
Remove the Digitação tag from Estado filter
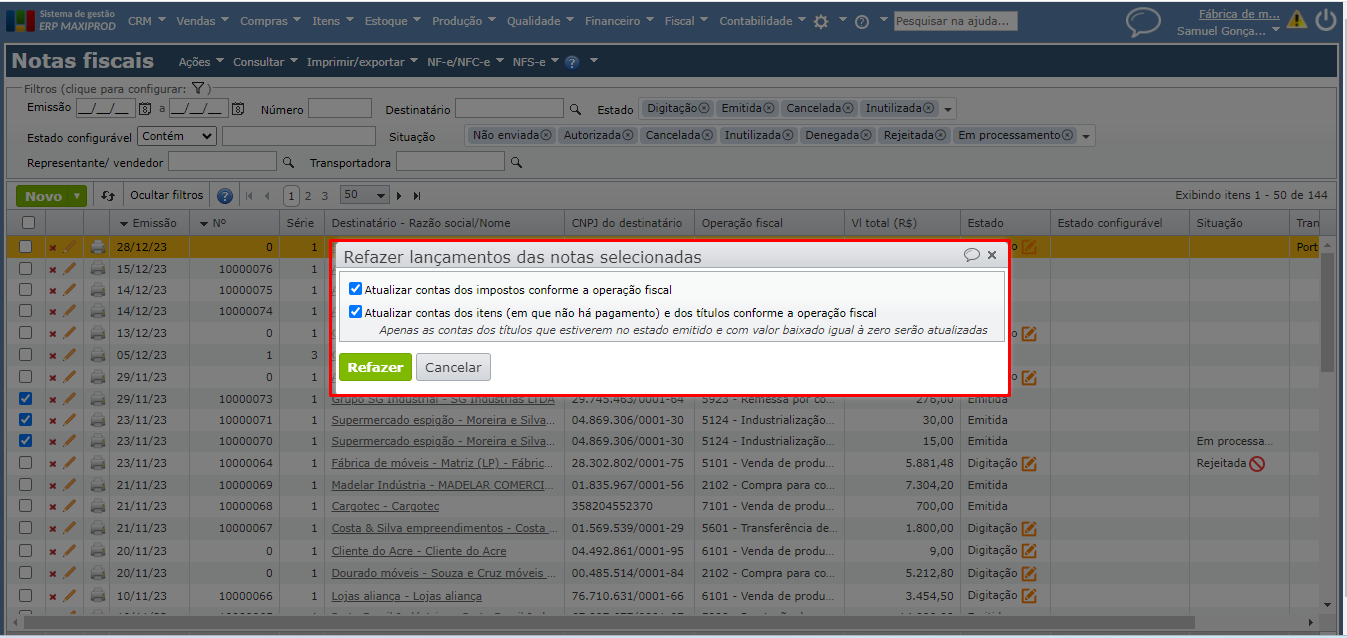[704, 108]
